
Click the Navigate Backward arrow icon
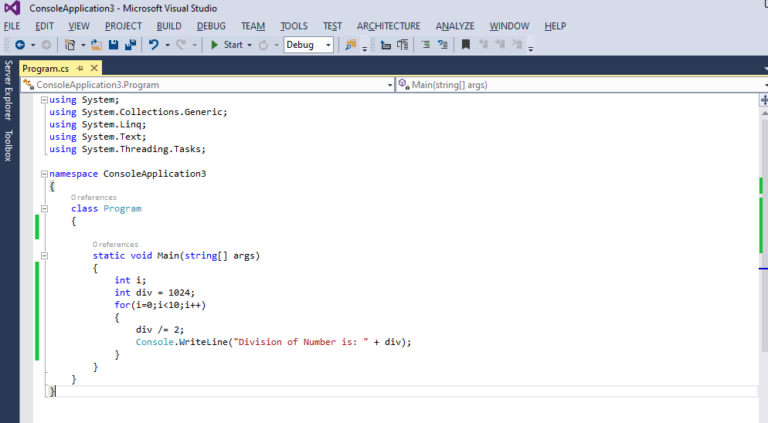pyautogui.click(x=20, y=45)
